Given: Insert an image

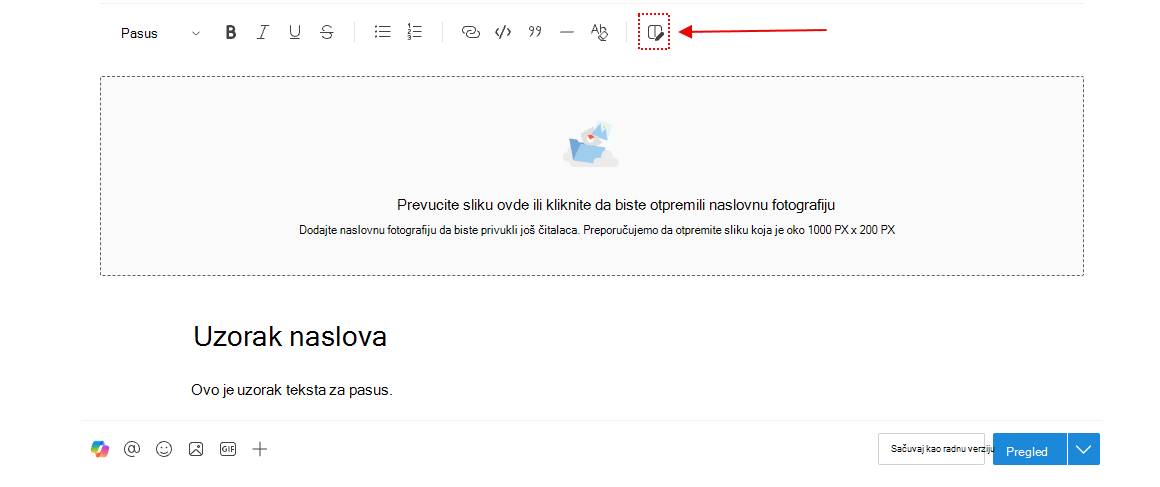Looking at the screenshot, I should 195,449.
